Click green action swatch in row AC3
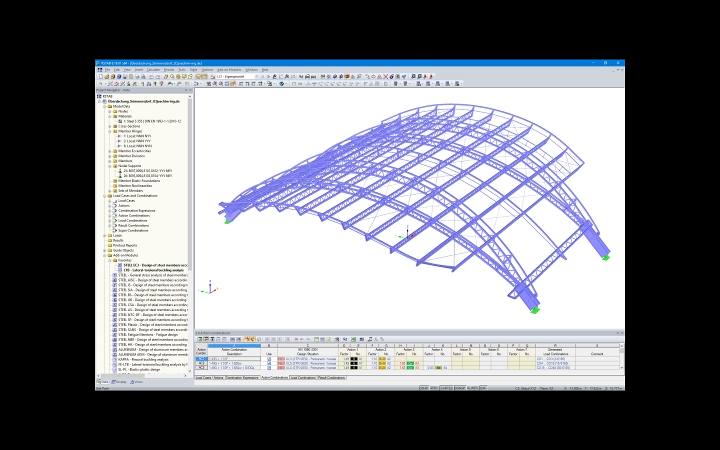Screen dimensions: 720x450 pyautogui.click(x=410, y=367)
